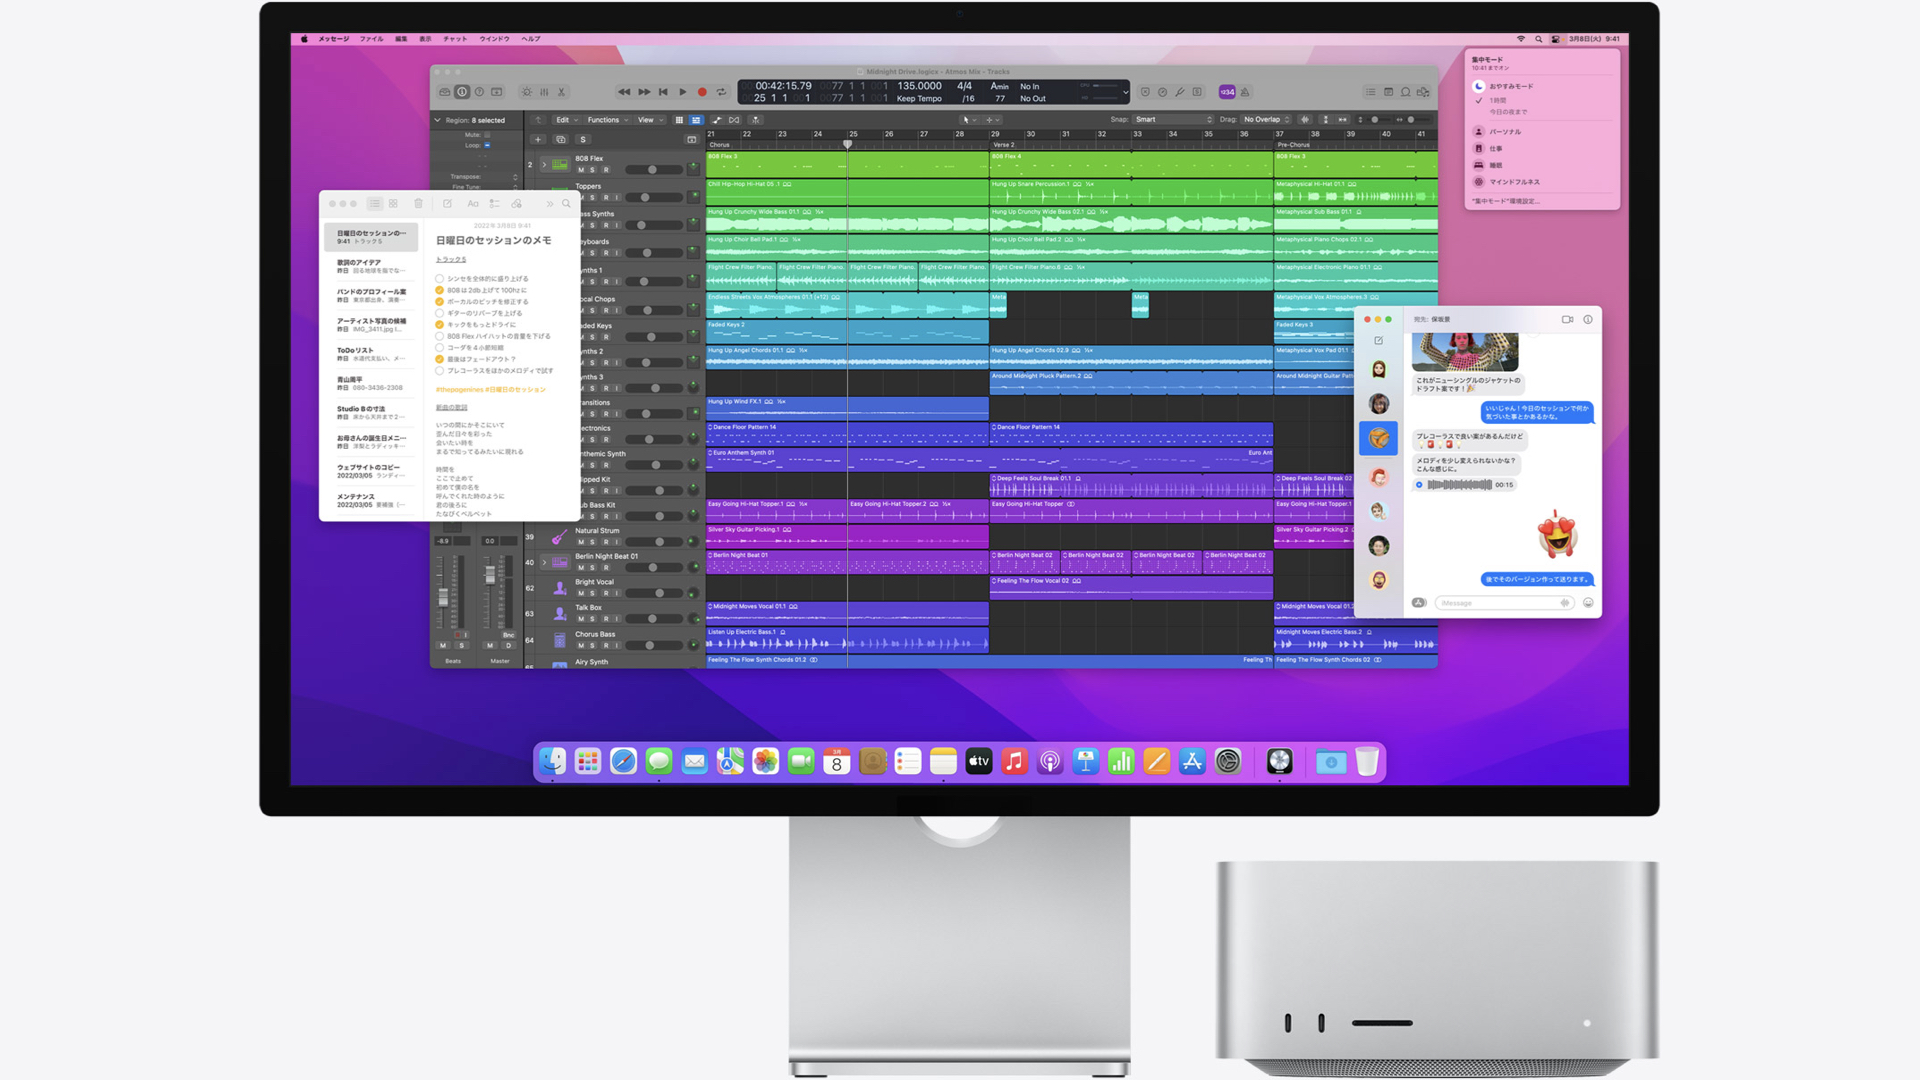Image resolution: width=1920 pixels, height=1080 pixels.
Task: Uncheck the '808は2db上げて100hzに' checklist item
Action: [x=439, y=290]
